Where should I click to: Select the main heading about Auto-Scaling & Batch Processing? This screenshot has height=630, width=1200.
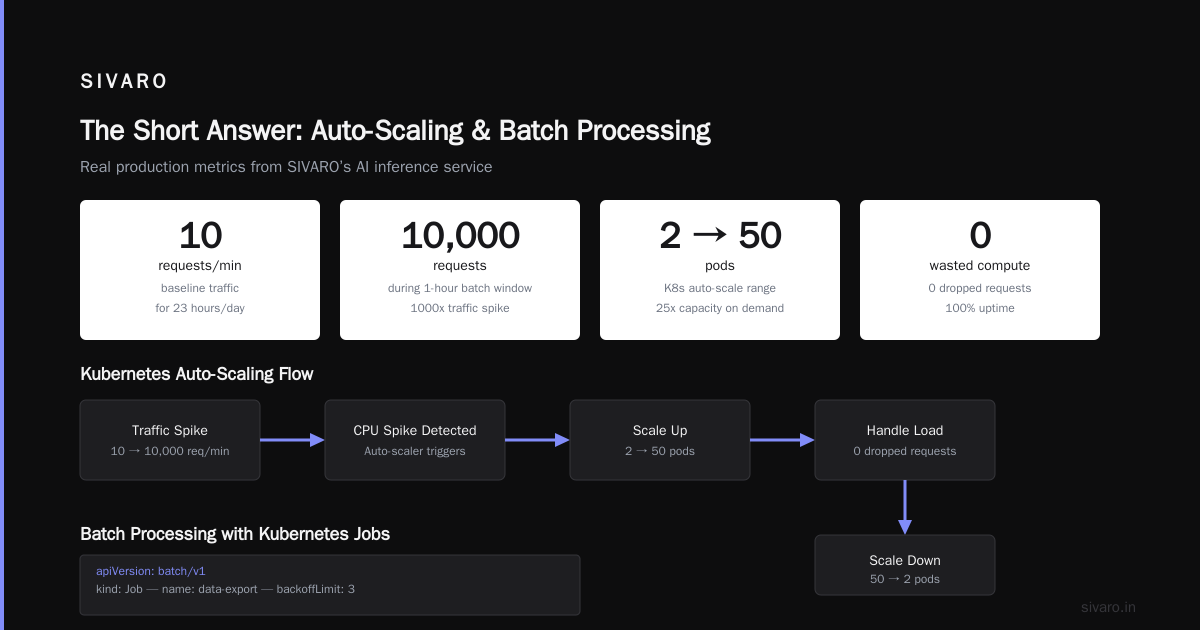point(395,131)
